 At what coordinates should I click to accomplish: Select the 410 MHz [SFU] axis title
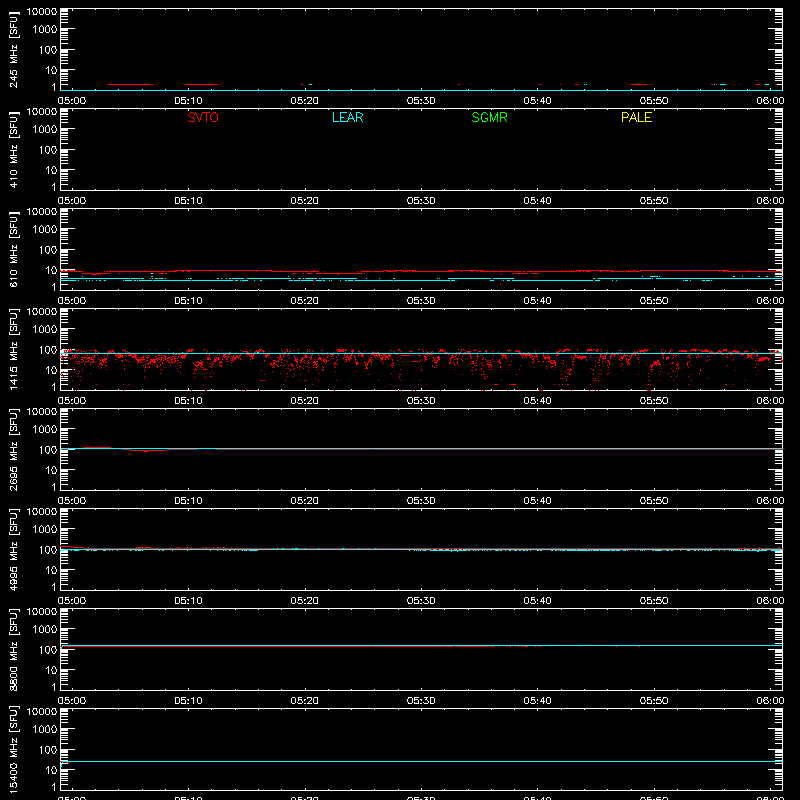click(13, 149)
